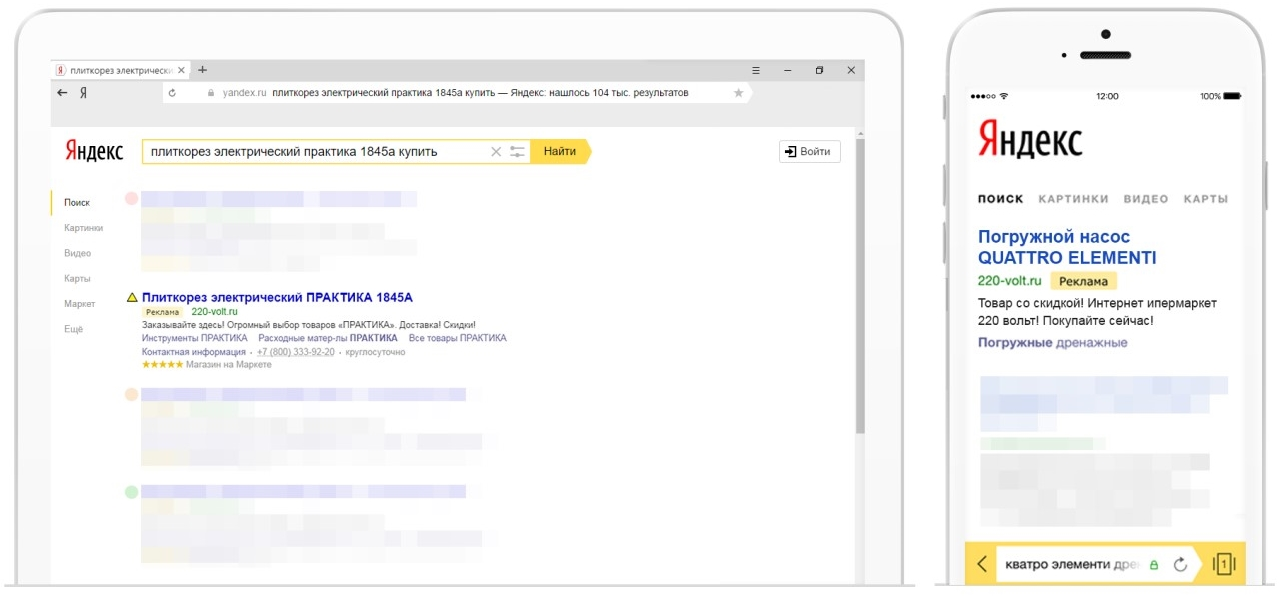
Task: Open a new browser tab with plus icon
Action: coord(203,70)
